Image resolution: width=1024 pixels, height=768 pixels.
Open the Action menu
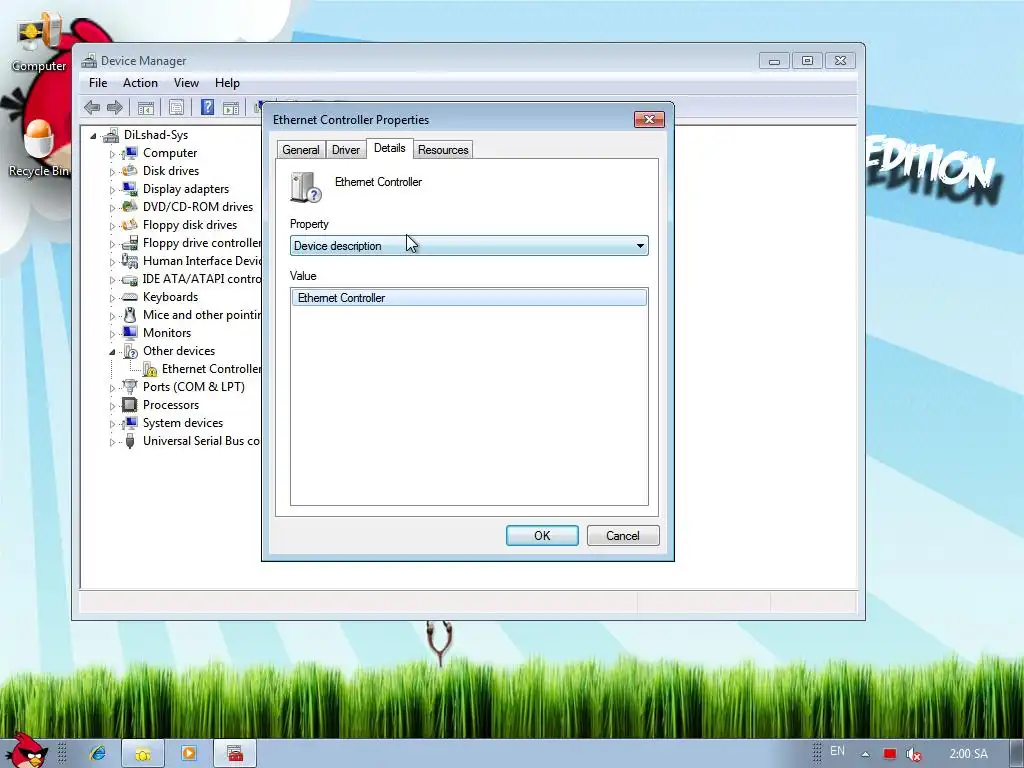[x=140, y=83]
